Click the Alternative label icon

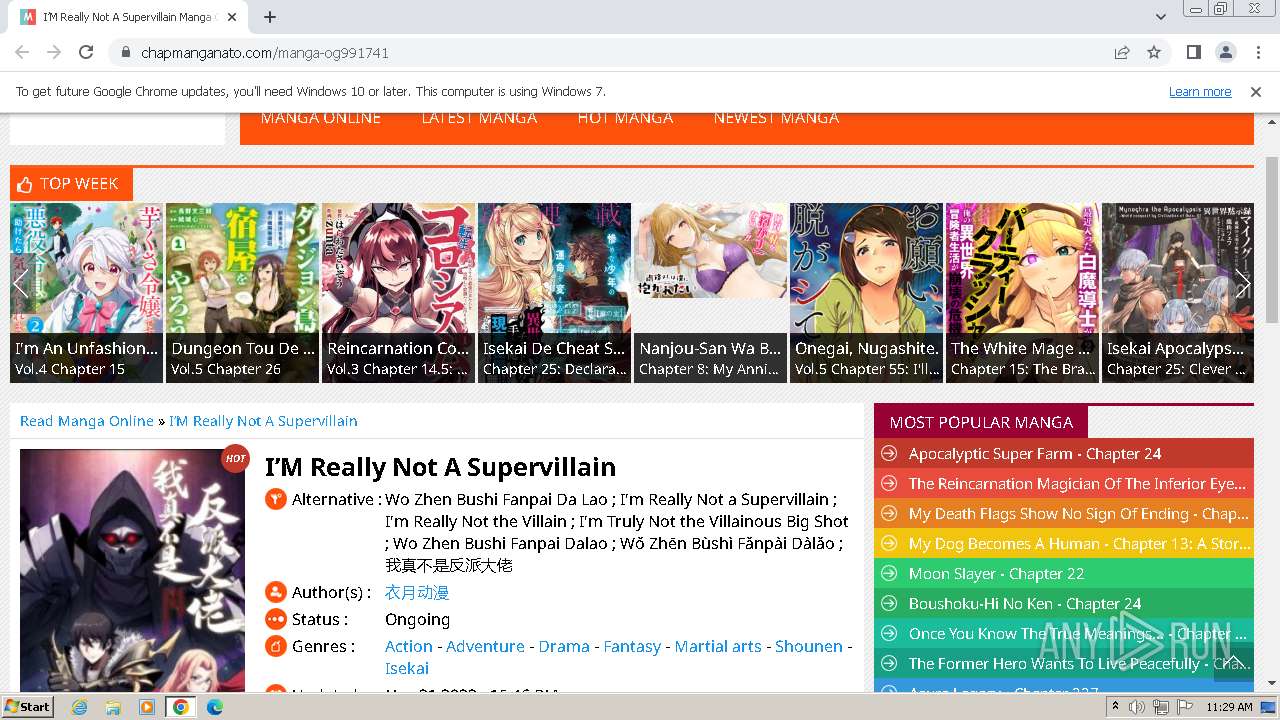tap(276, 499)
